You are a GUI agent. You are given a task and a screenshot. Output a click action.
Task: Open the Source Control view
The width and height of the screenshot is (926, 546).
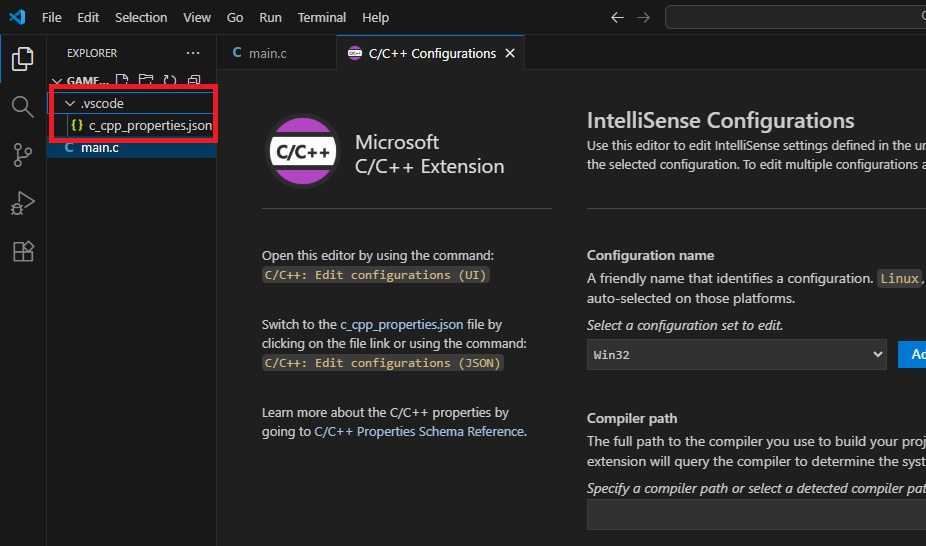(x=22, y=154)
